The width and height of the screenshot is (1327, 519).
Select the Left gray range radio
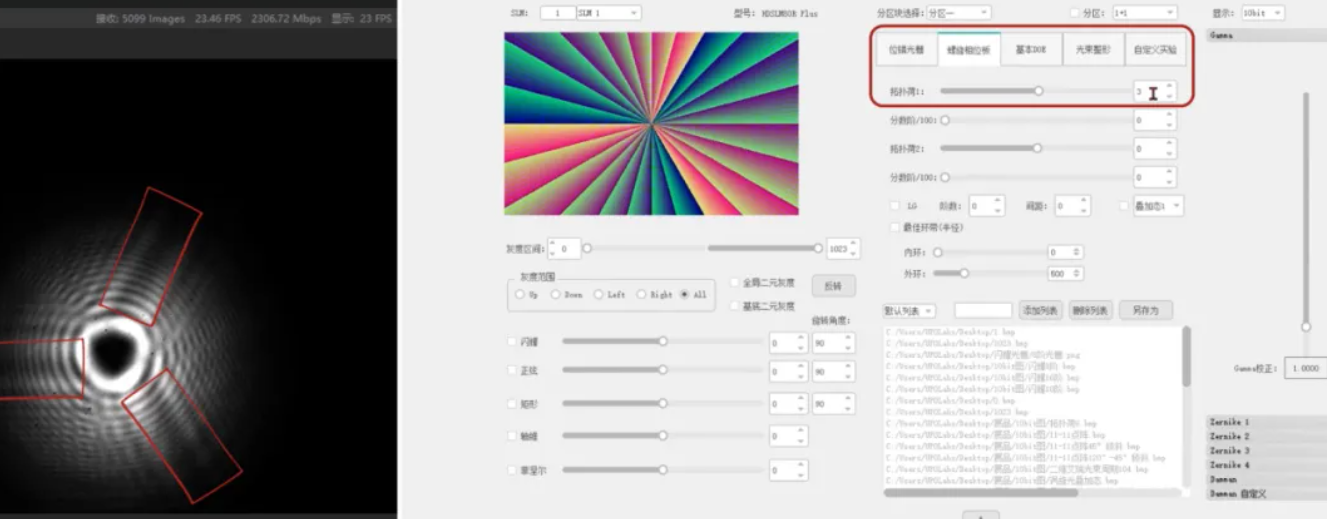click(598, 295)
